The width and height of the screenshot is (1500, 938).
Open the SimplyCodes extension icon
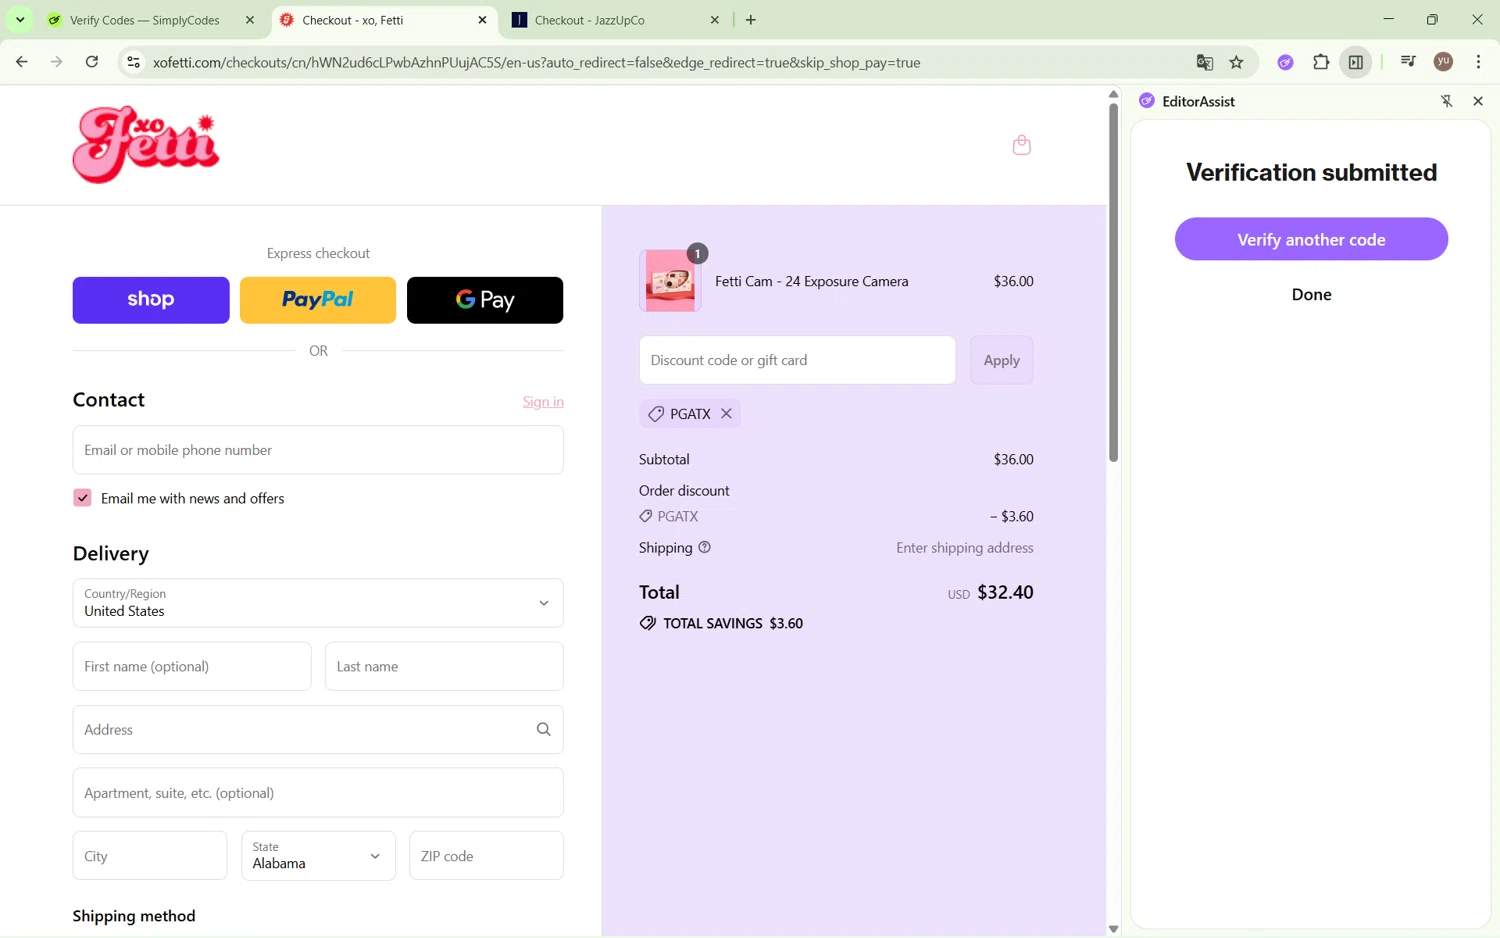(1285, 62)
